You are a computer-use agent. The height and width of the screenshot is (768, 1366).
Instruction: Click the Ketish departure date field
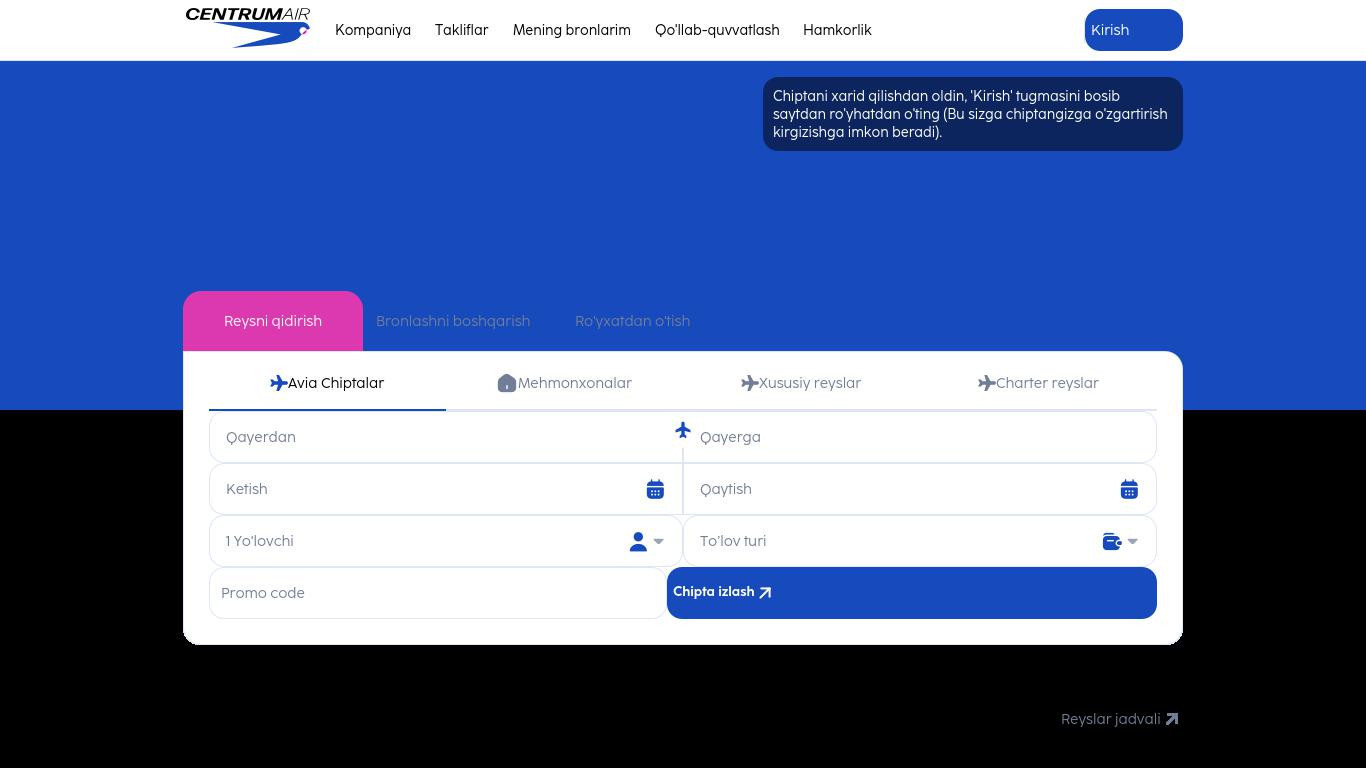point(446,489)
